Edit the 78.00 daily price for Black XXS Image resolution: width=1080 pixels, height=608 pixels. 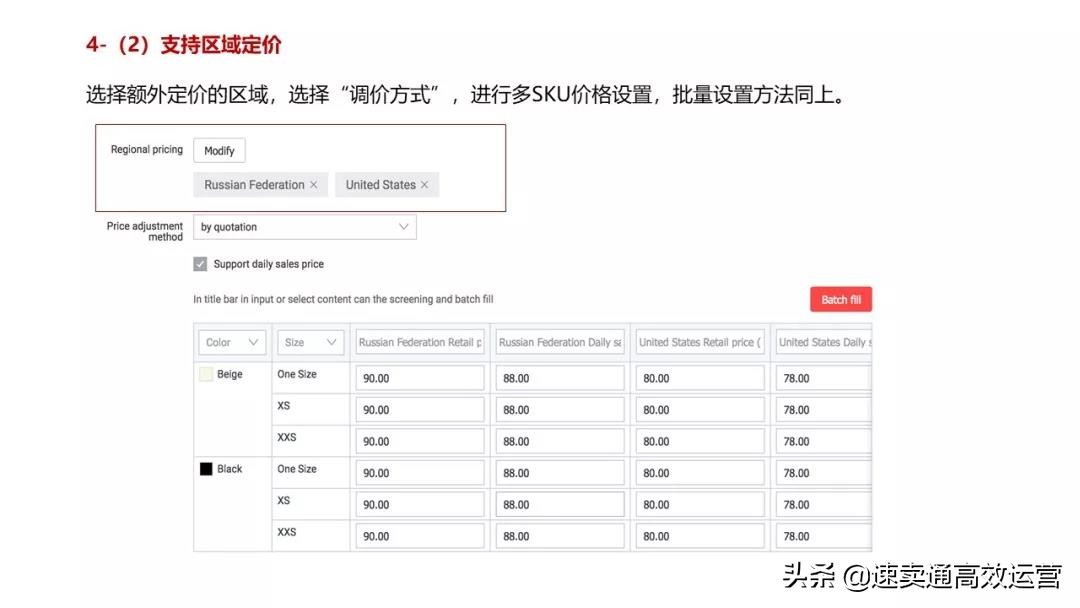pyautogui.click(x=822, y=535)
